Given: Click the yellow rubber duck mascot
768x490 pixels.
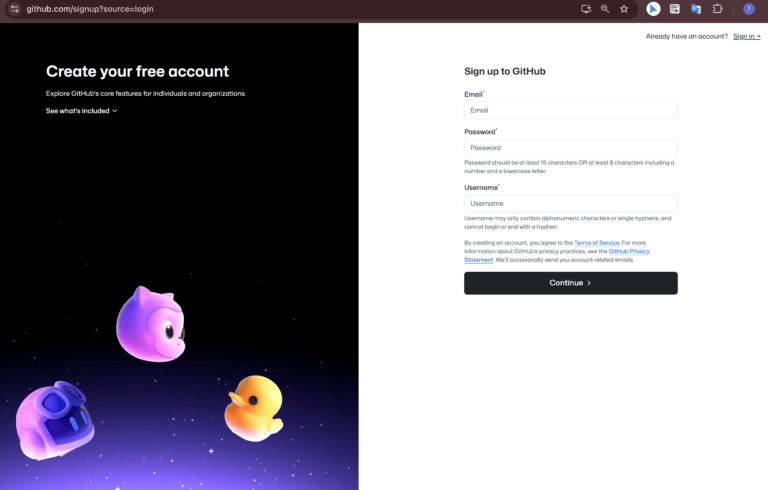Looking at the screenshot, I should click(x=254, y=408).
